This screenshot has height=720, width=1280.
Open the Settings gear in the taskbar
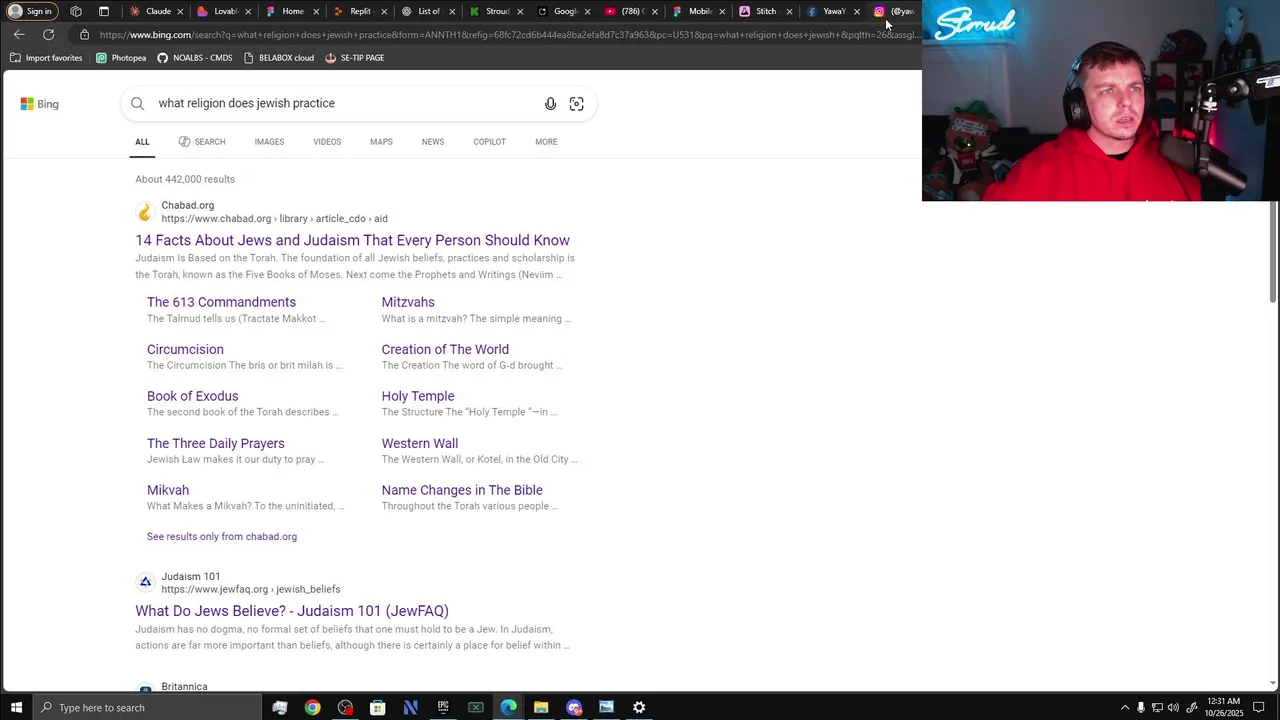(x=639, y=708)
